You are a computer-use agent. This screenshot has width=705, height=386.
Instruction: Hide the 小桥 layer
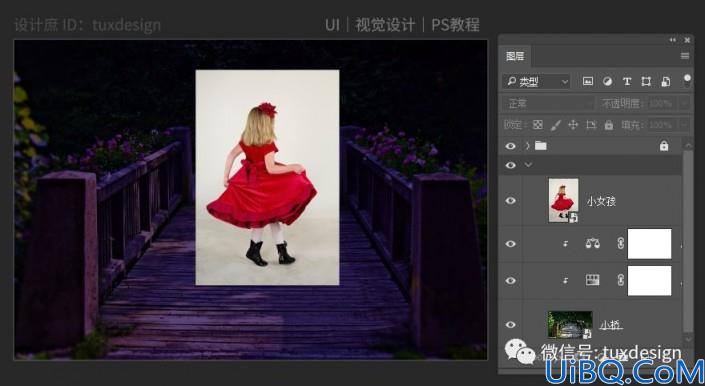(x=510, y=324)
